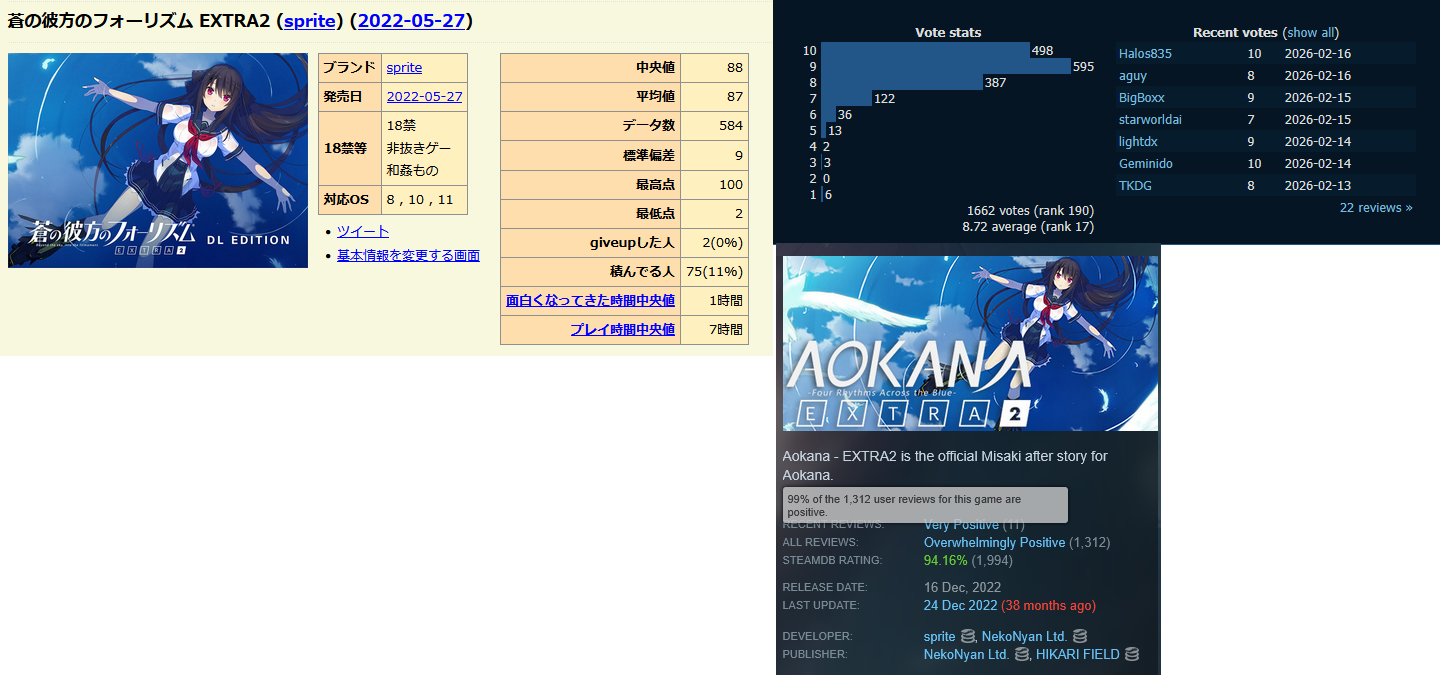The width and height of the screenshot is (1440, 675).
Task: Open 基本情報を変更する画面 link
Action: click(408, 256)
